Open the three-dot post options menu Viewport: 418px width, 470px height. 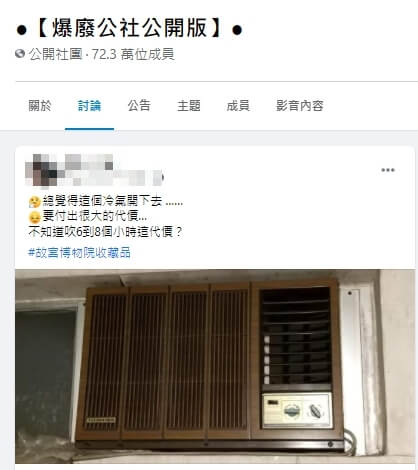point(388,170)
